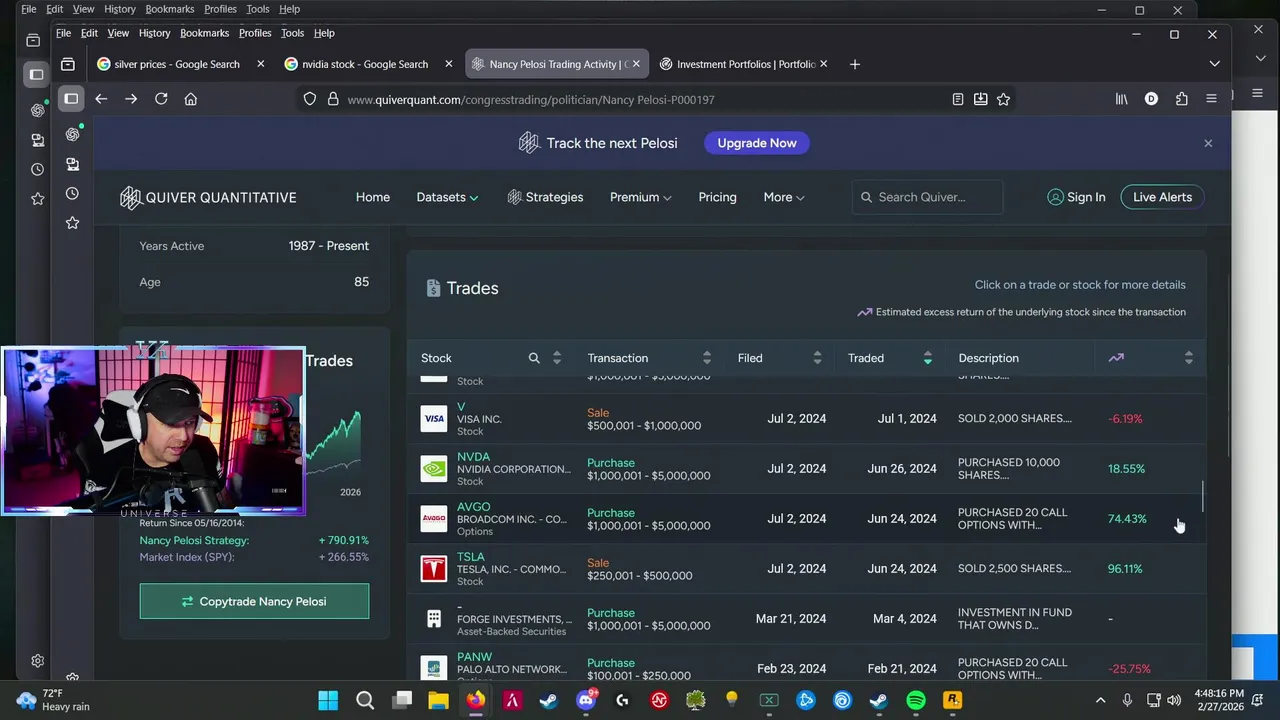Image resolution: width=1280 pixels, height=720 pixels.
Task: Open File Explorer from the taskbar
Action: tap(438, 701)
